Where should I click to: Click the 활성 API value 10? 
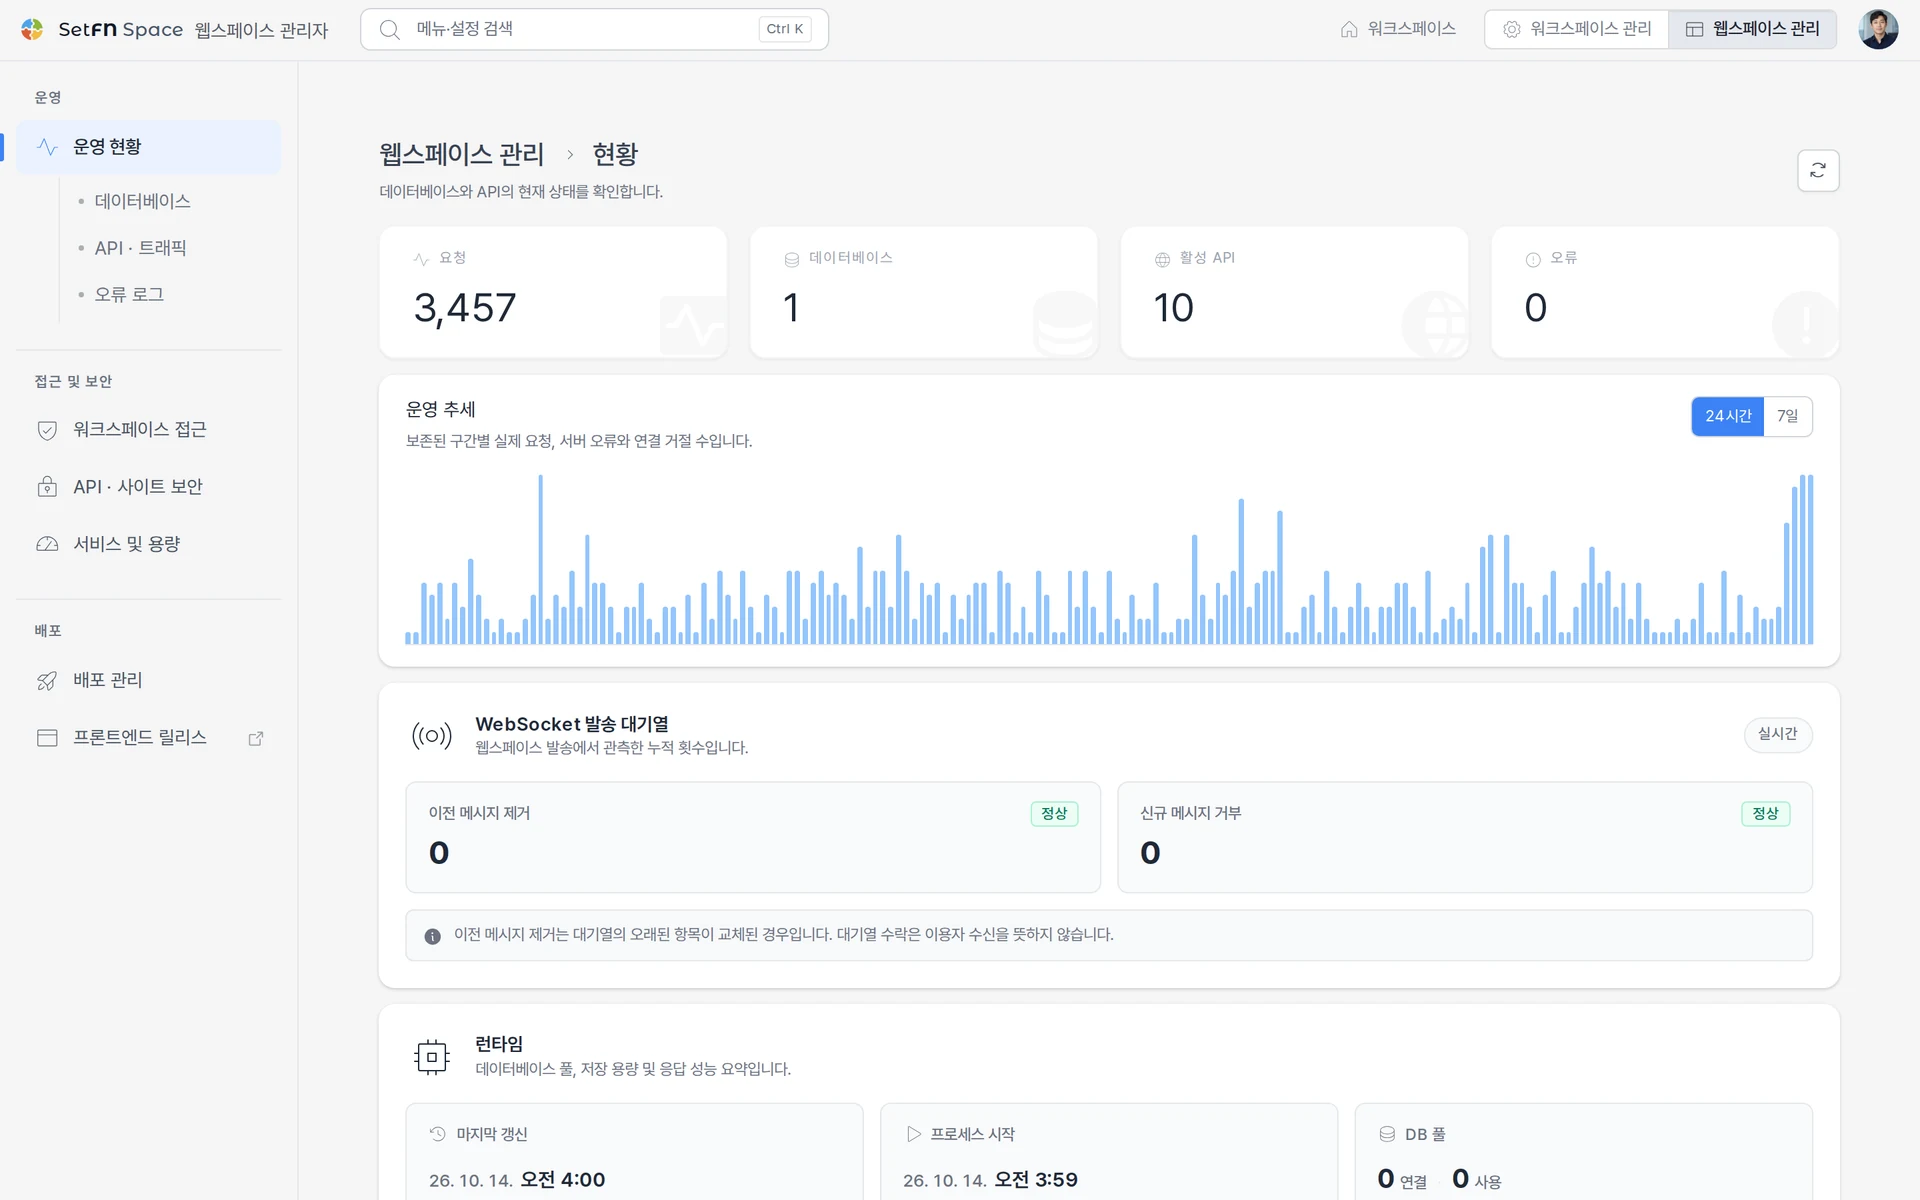point(1174,308)
